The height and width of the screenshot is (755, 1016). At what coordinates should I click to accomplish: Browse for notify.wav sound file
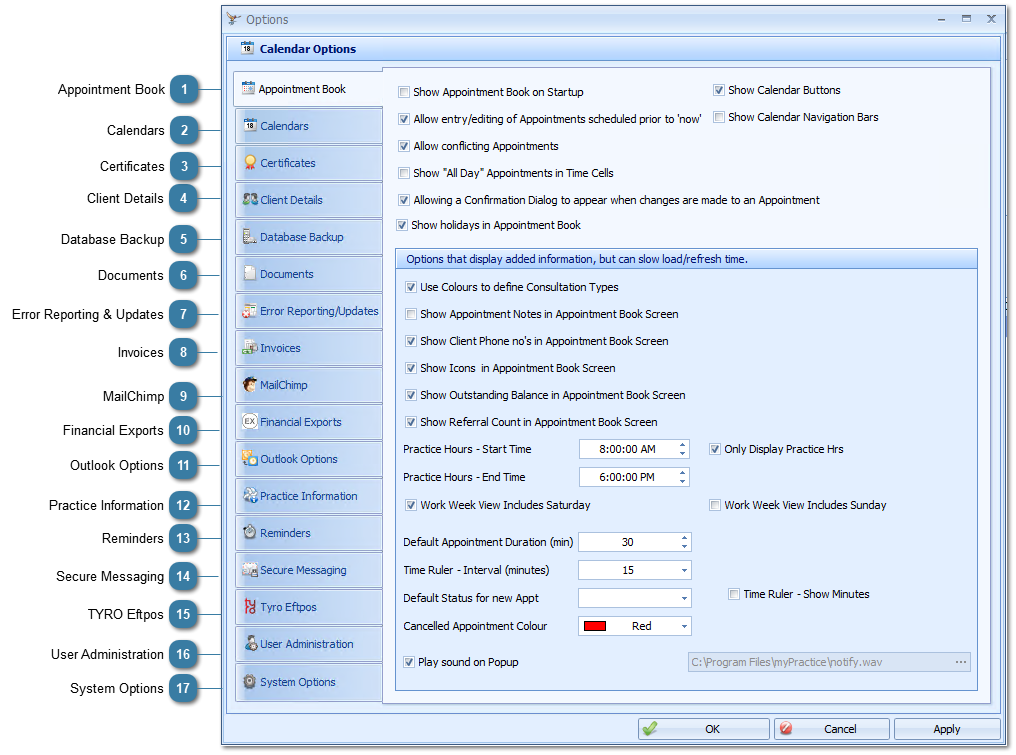pyautogui.click(x=960, y=662)
